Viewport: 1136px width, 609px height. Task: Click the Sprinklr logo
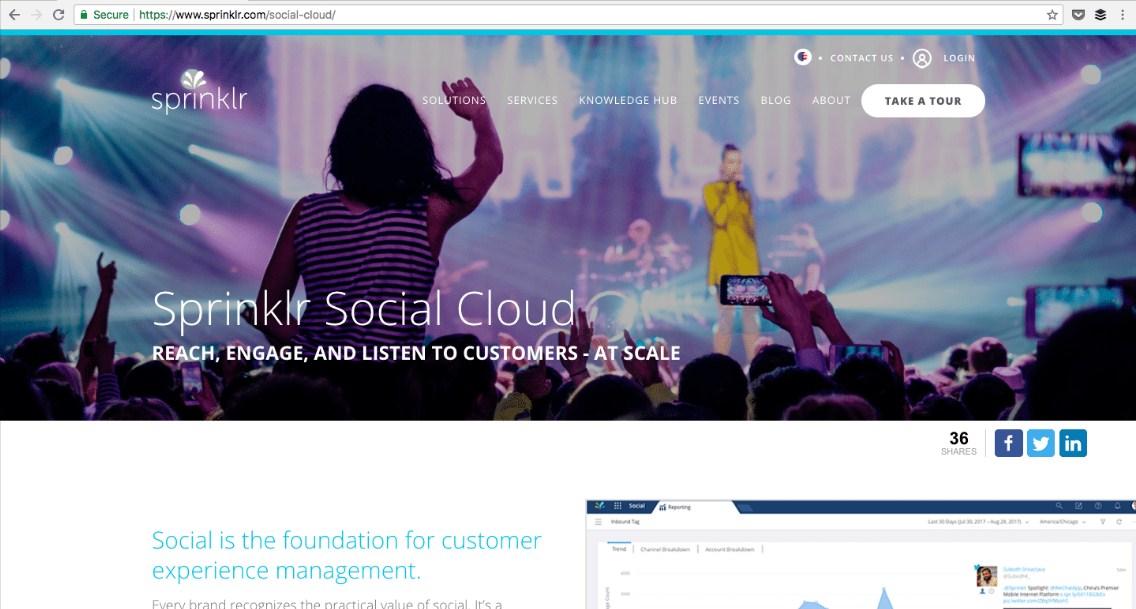tap(199, 91)
